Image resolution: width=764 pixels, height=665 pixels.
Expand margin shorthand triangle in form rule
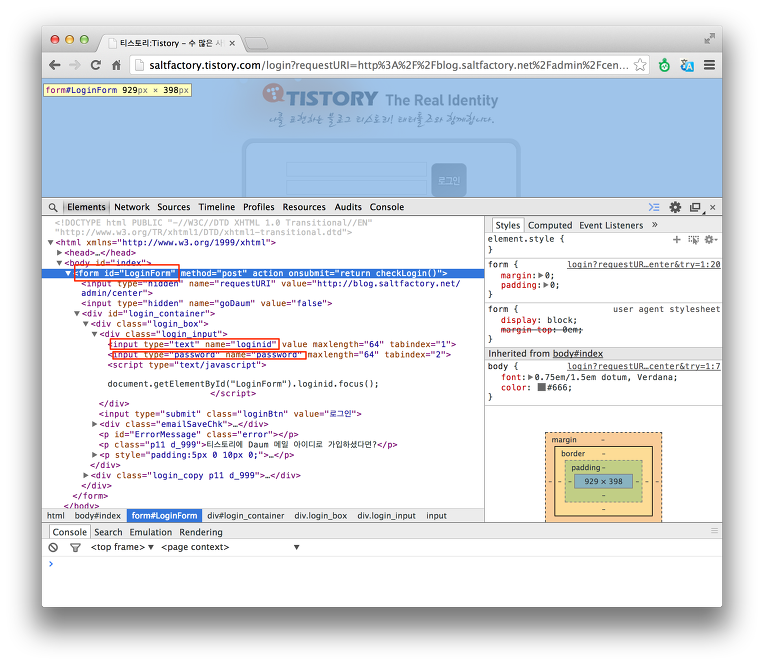click(x=541, y=276)
